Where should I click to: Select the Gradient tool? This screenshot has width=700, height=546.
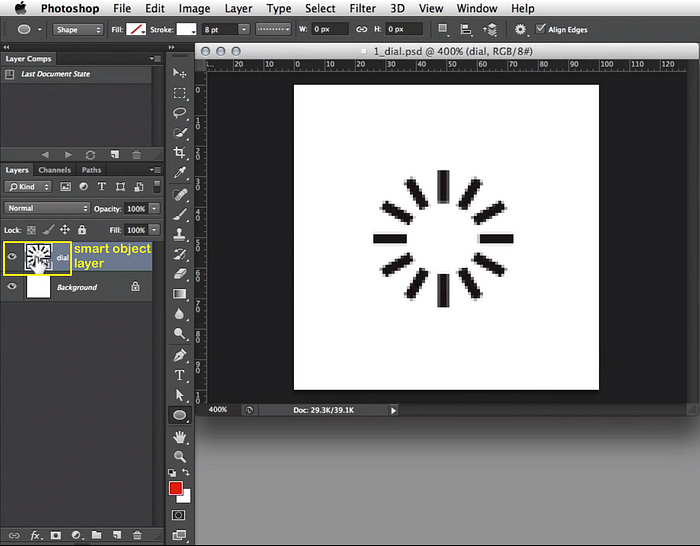179,294
